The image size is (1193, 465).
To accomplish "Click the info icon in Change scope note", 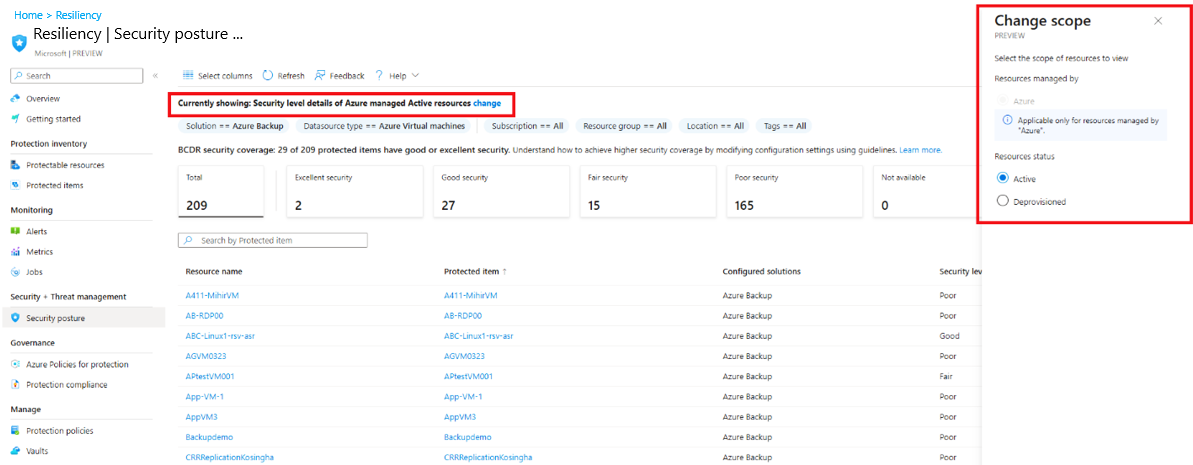I will pos(1007,120).
